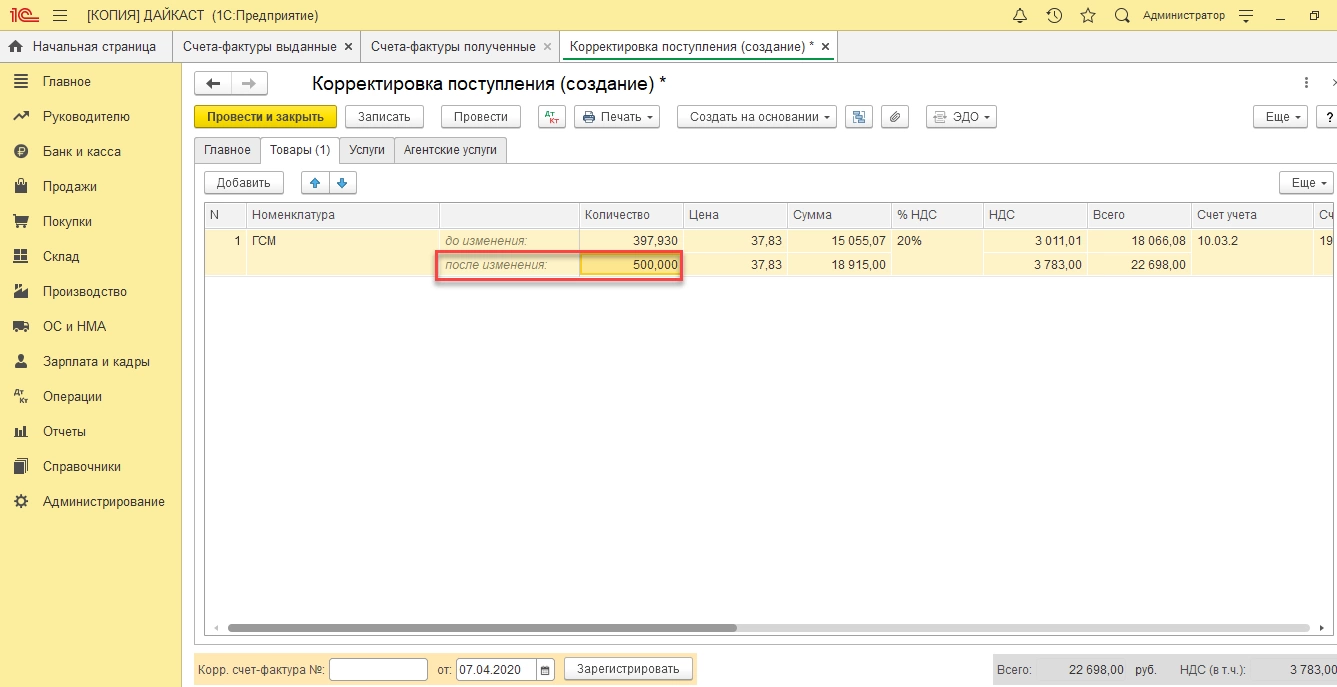The height and width of the screenshot is (687, 1337).
Task: Open service settings icon next to Администратор
Action: pos(1246,16)
